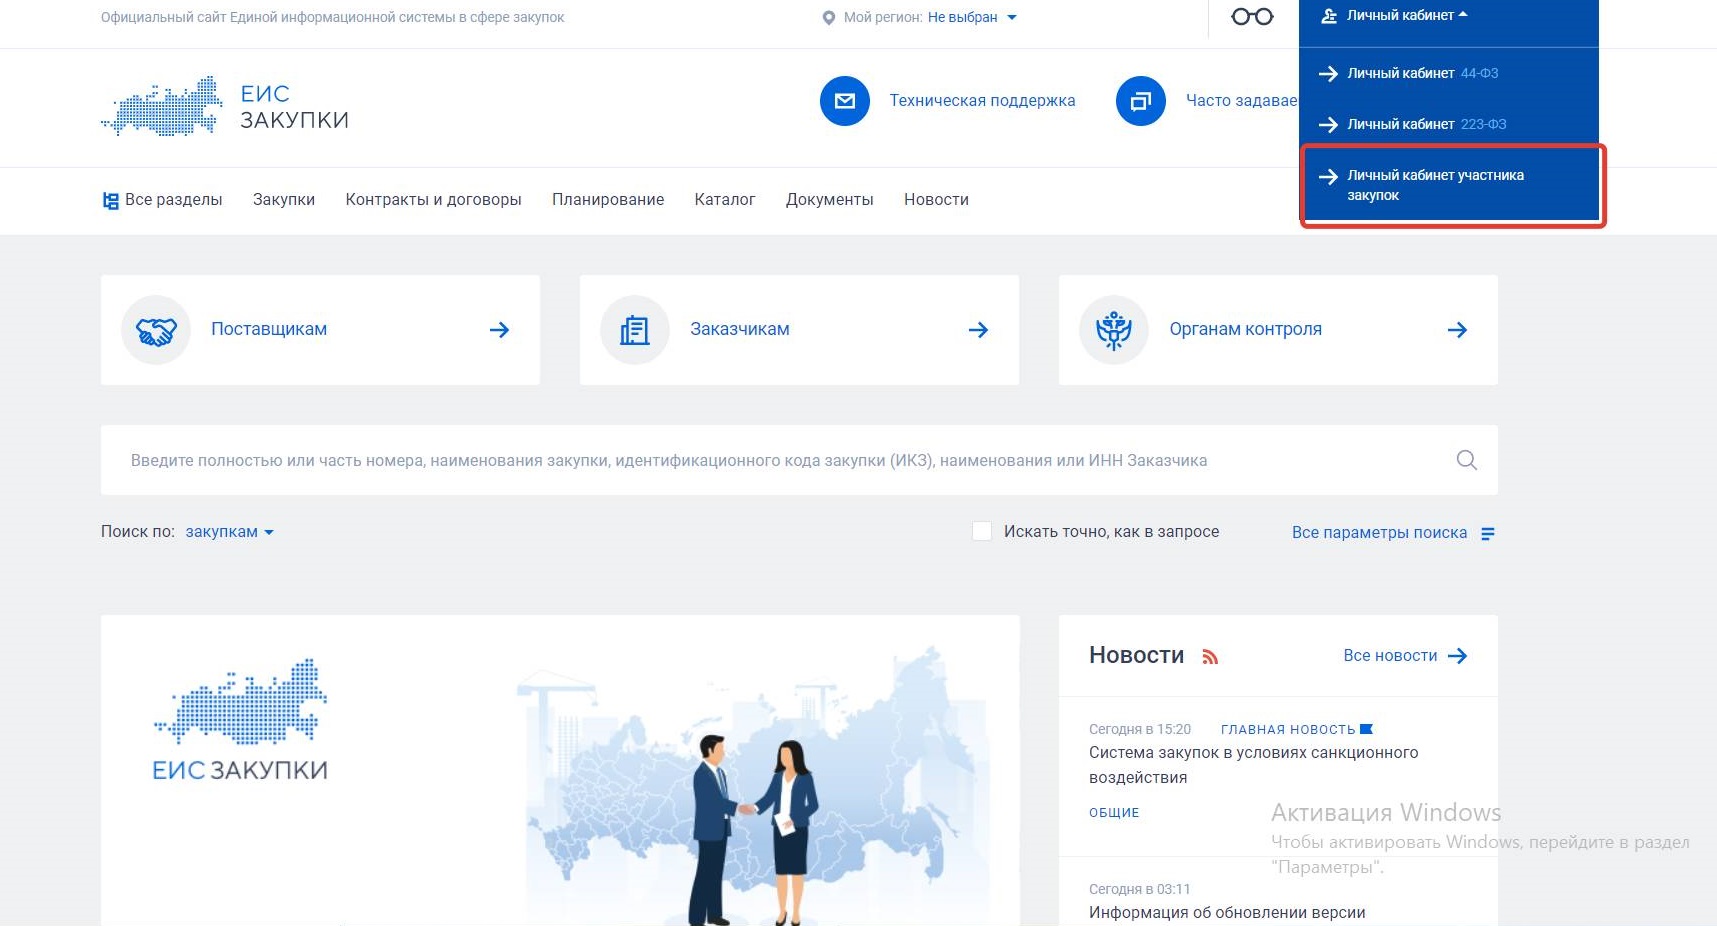Image resolution: width=1717 pixels, height=926 pixels.
Task: Click the arrow on the Заказчикам card
Action: point(979,330)
